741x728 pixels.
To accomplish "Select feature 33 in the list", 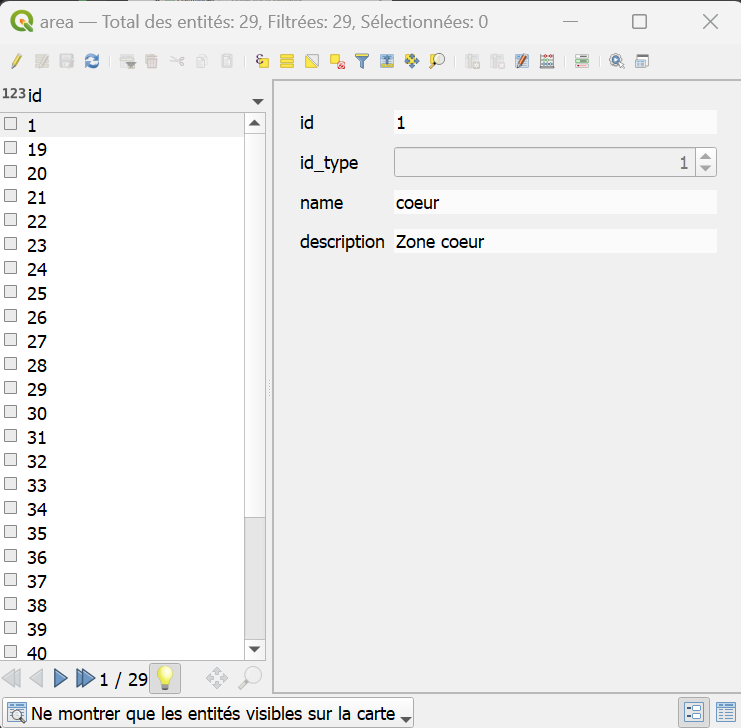I will point(123,485).
